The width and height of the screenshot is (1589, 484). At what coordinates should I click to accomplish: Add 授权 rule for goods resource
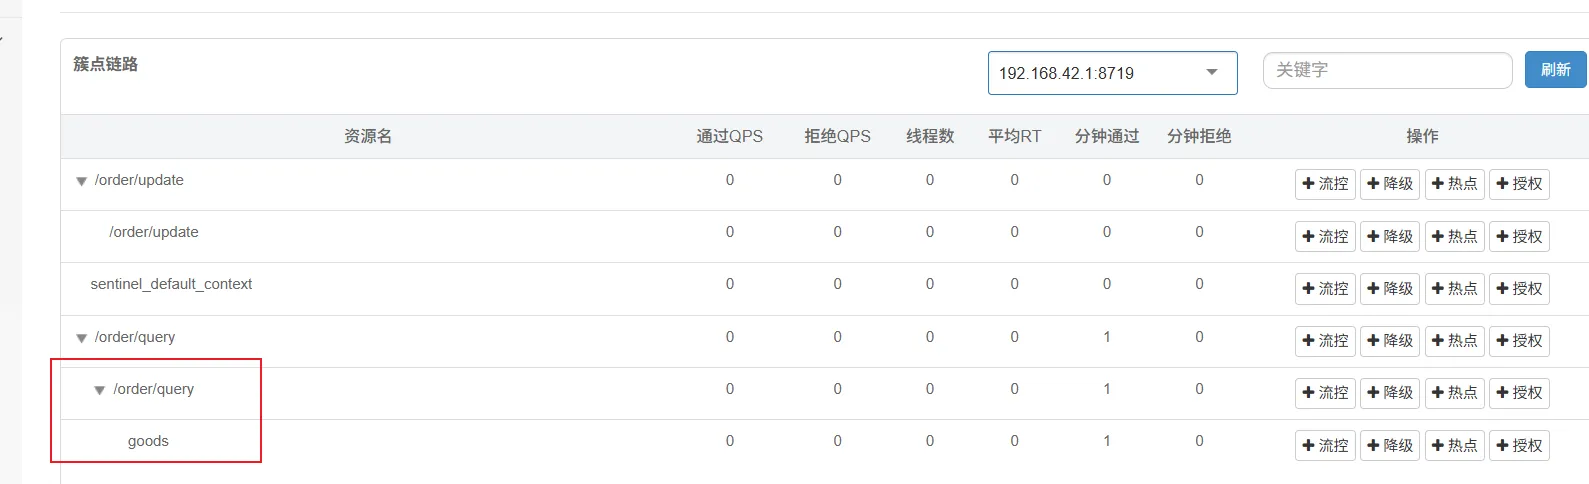pos(1519,445)
